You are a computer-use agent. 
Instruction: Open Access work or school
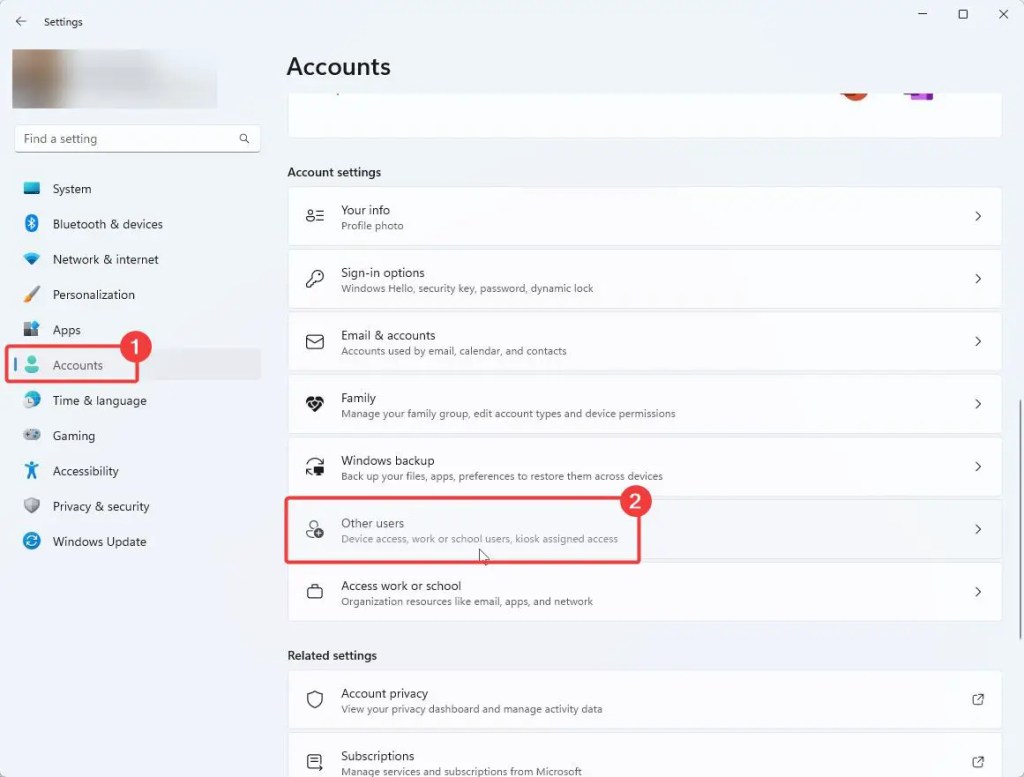645,592
